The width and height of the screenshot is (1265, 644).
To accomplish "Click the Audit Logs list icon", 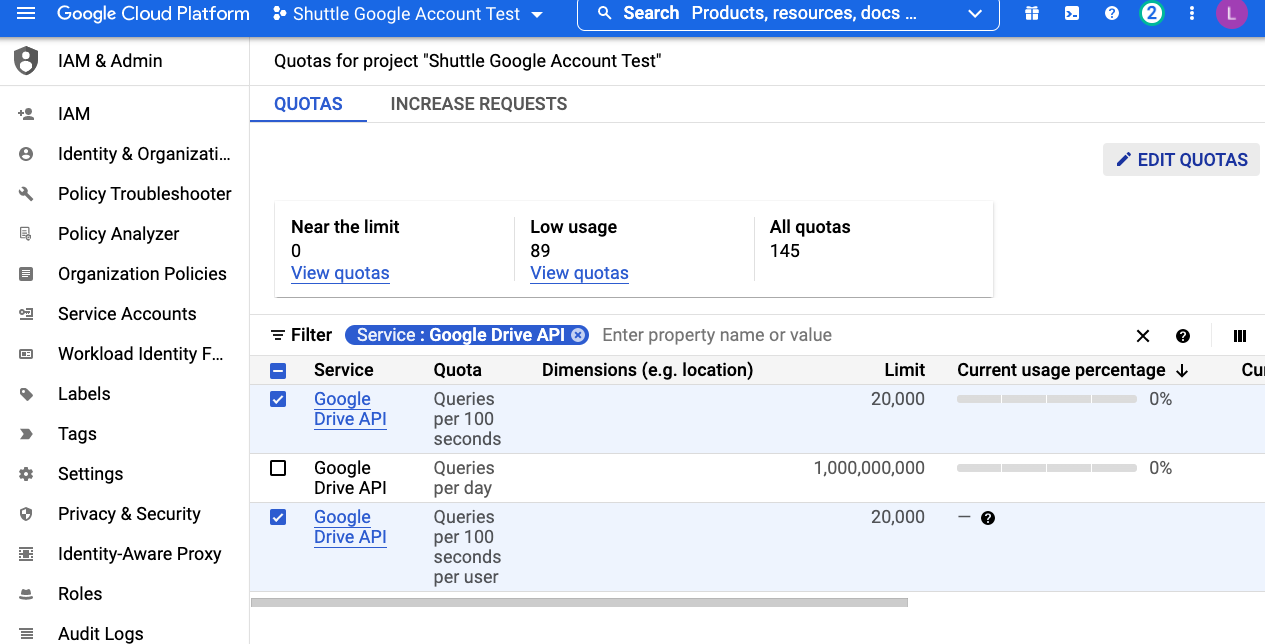I will click(x=26, y=634).
